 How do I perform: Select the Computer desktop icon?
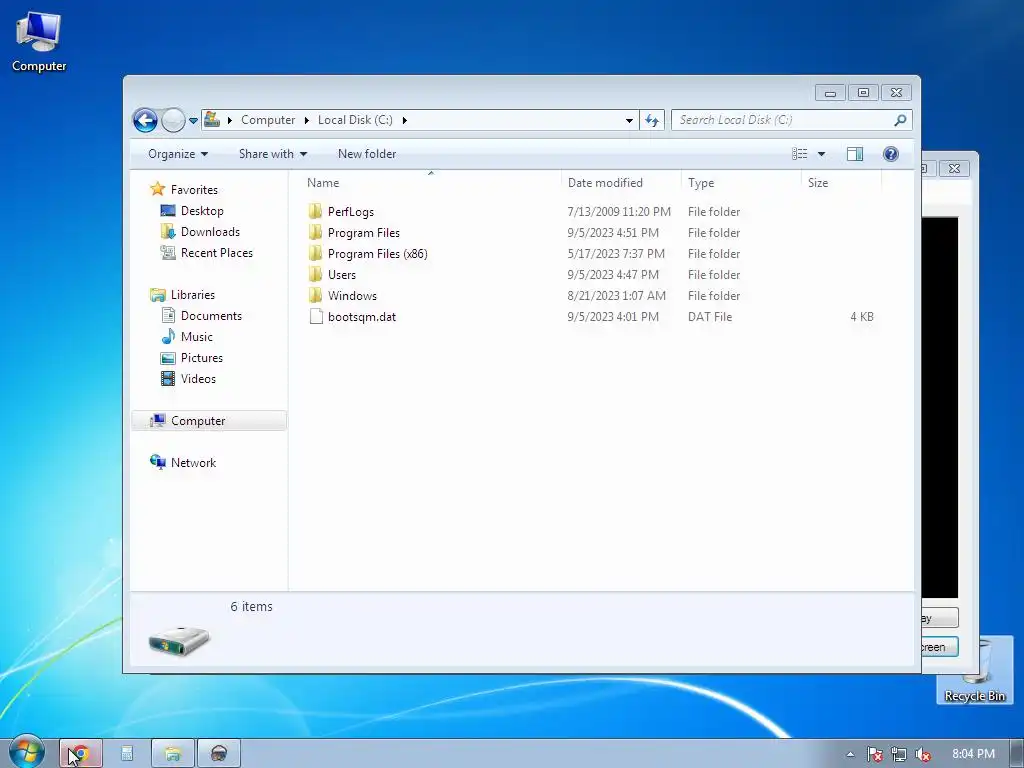click(x=39, y=40)
